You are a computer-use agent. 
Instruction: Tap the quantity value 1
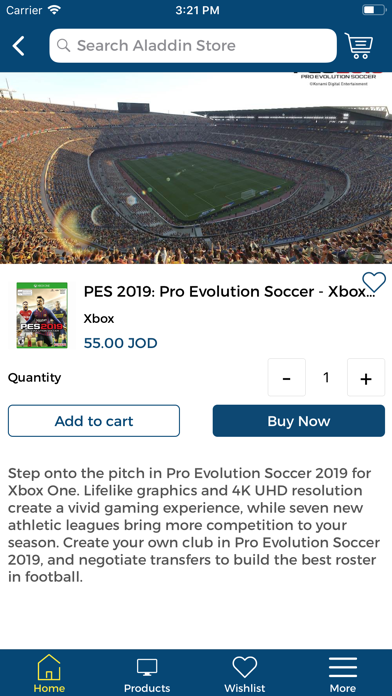click(x=326, y=377)
